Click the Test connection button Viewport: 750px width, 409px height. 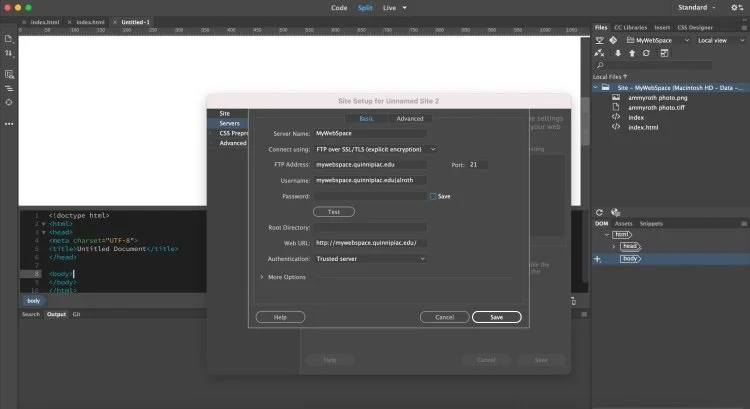(x=334, y=211)
